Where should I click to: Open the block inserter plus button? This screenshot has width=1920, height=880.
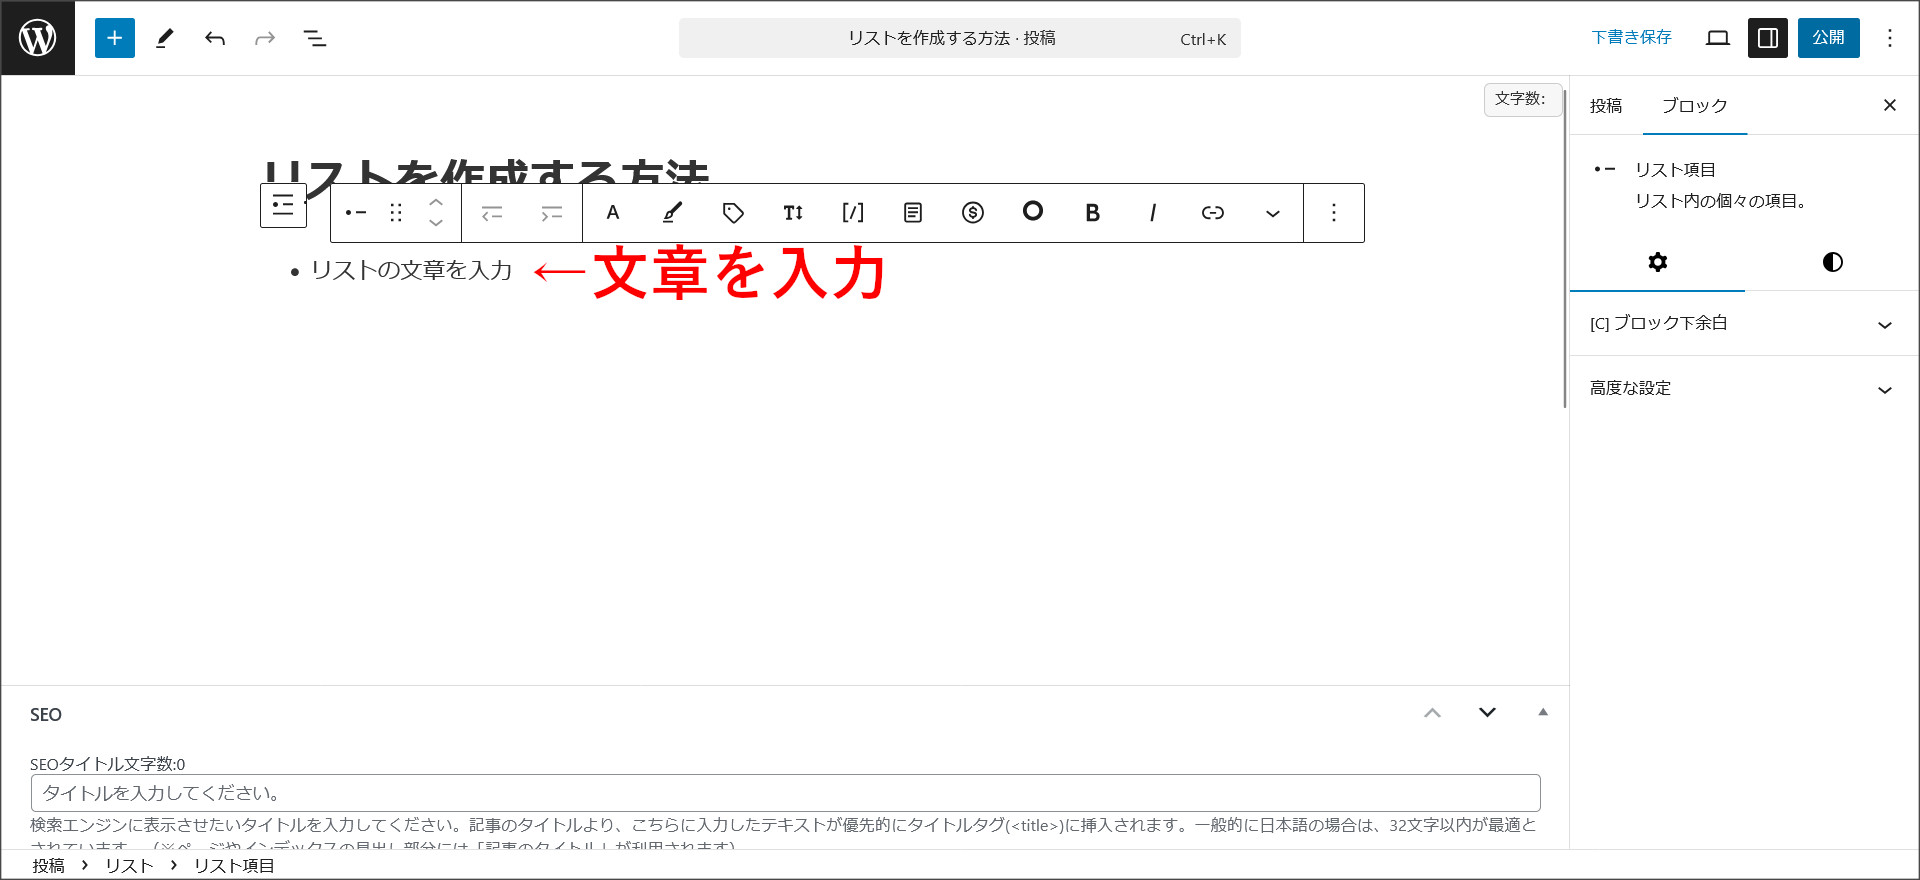115,38
